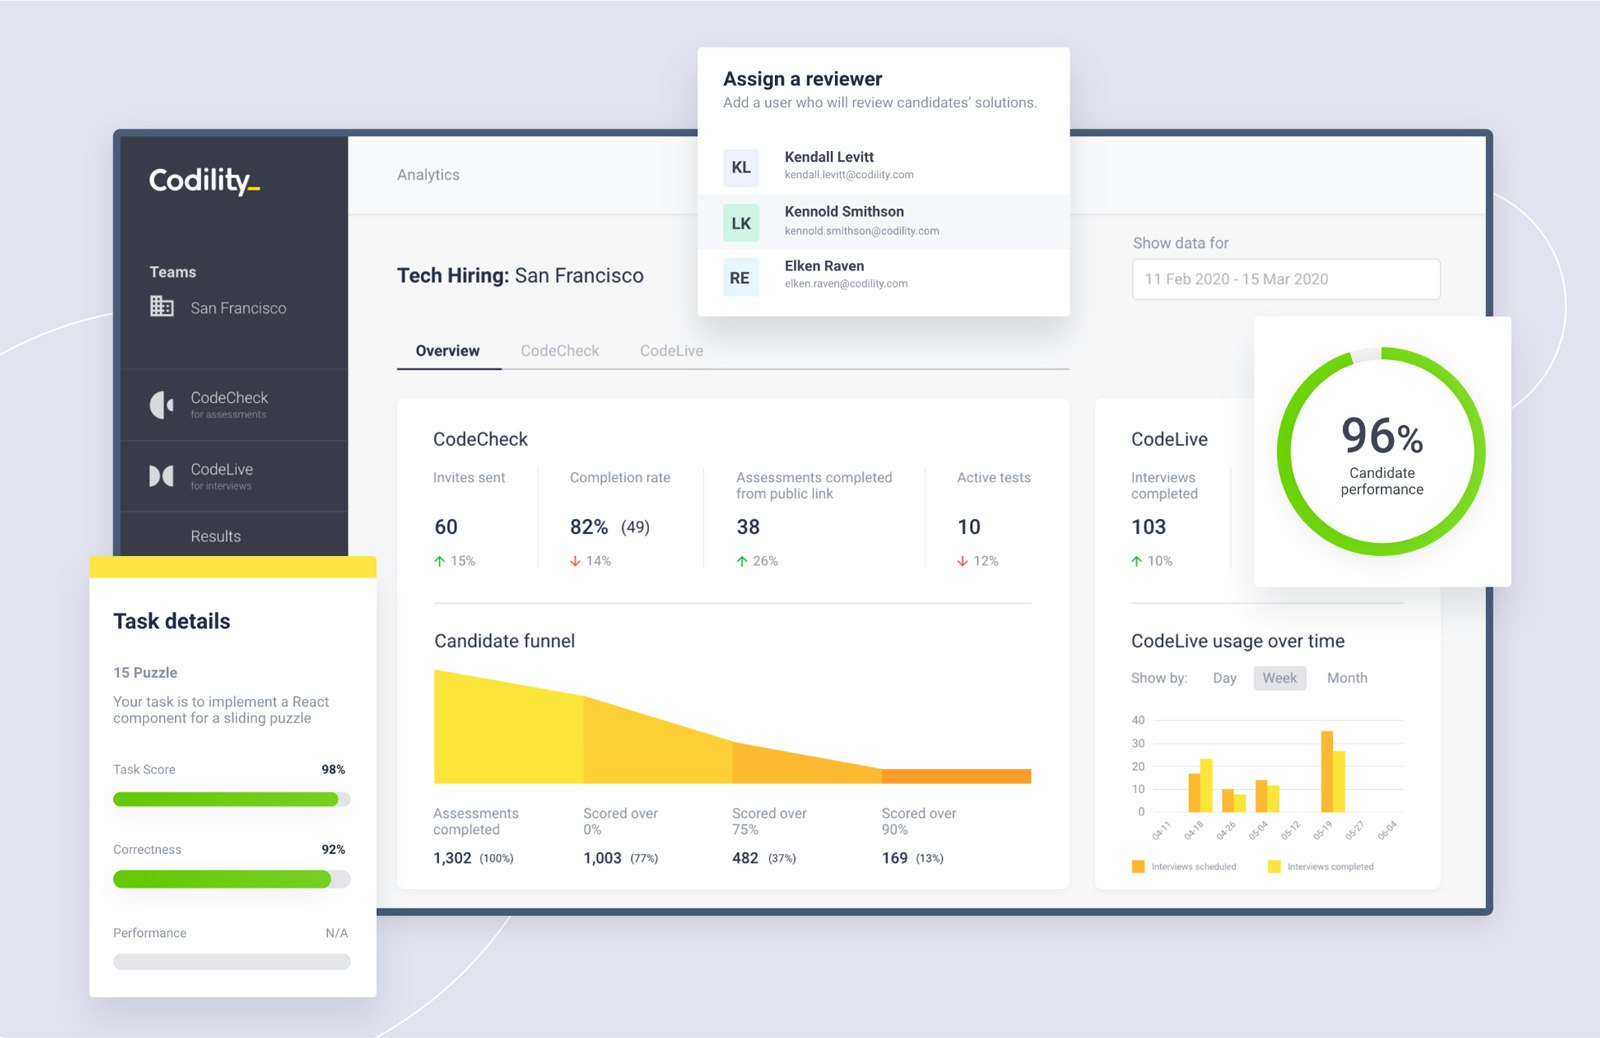Click the Active tests value 10
The image size is (1600, 1038).
(969, 527)
